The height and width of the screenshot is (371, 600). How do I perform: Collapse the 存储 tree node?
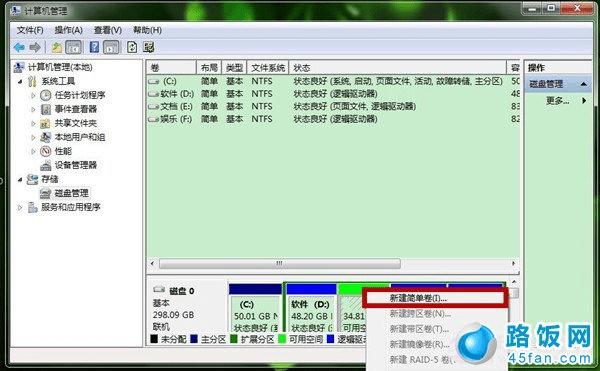tap(20, 179)
